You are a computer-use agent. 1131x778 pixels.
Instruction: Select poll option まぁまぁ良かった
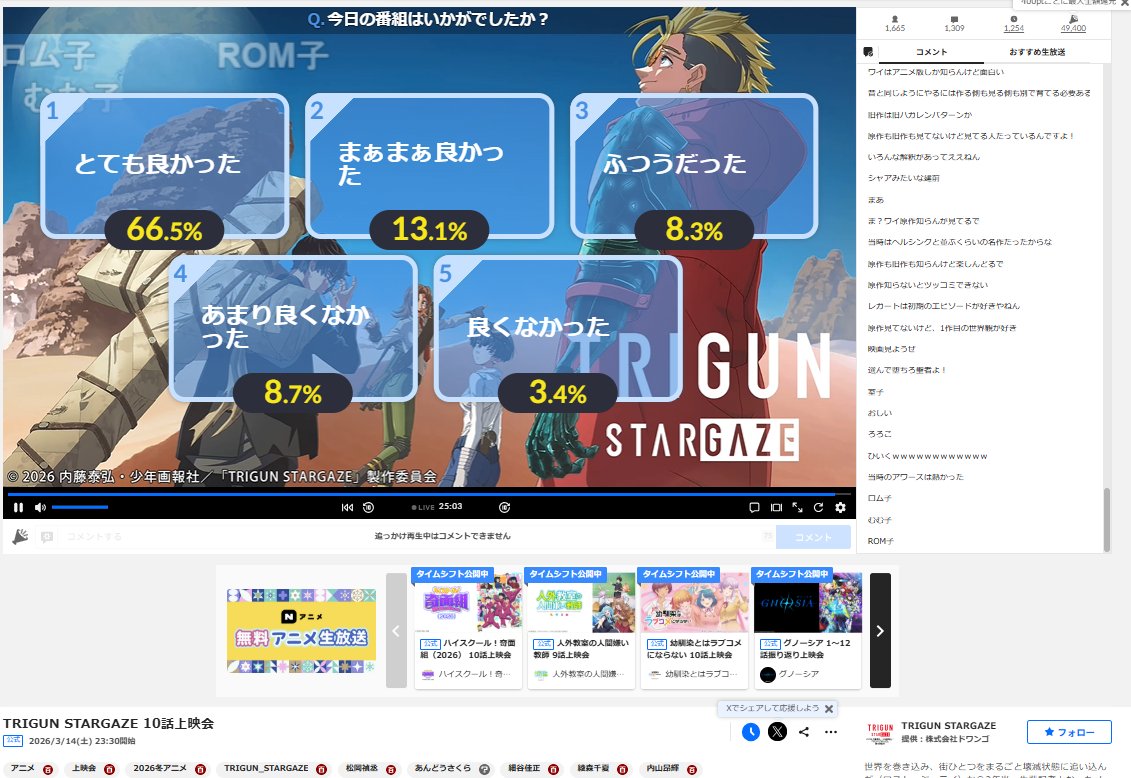[429, 166]
